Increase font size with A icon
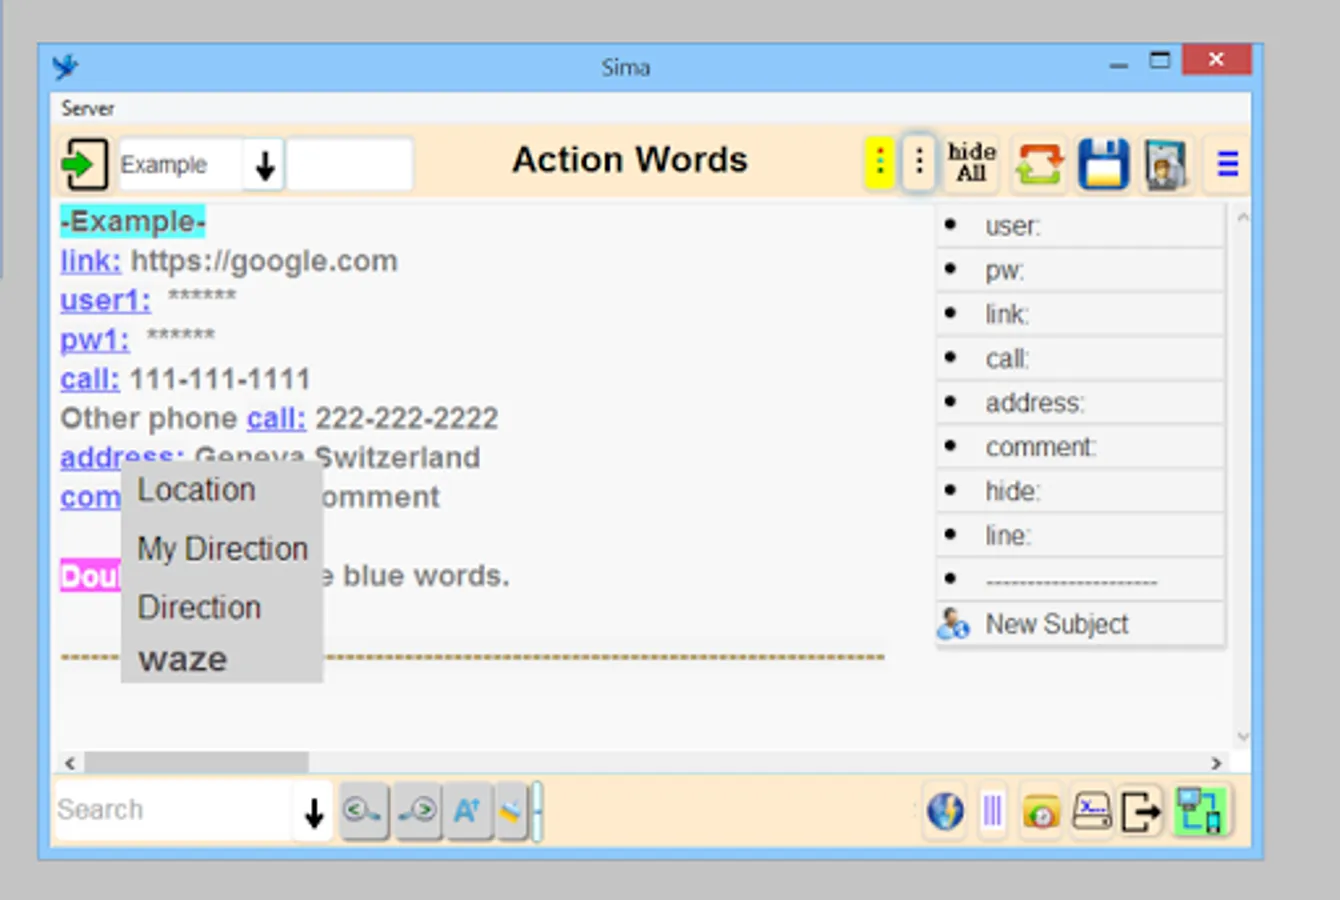This screenshot has width=1340, height=900. pos(468,811)
